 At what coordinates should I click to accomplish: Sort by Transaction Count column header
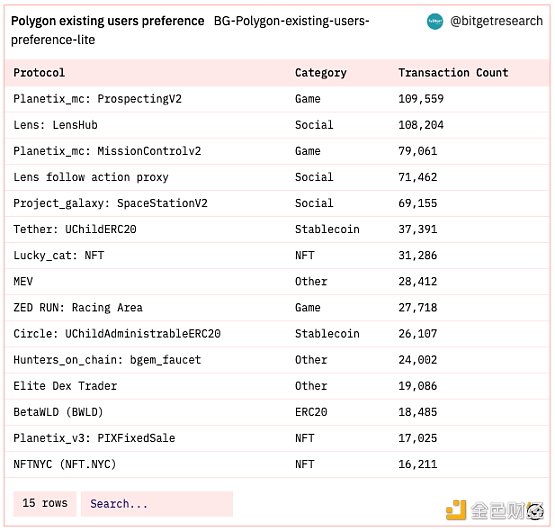click(x=453, y=73)
